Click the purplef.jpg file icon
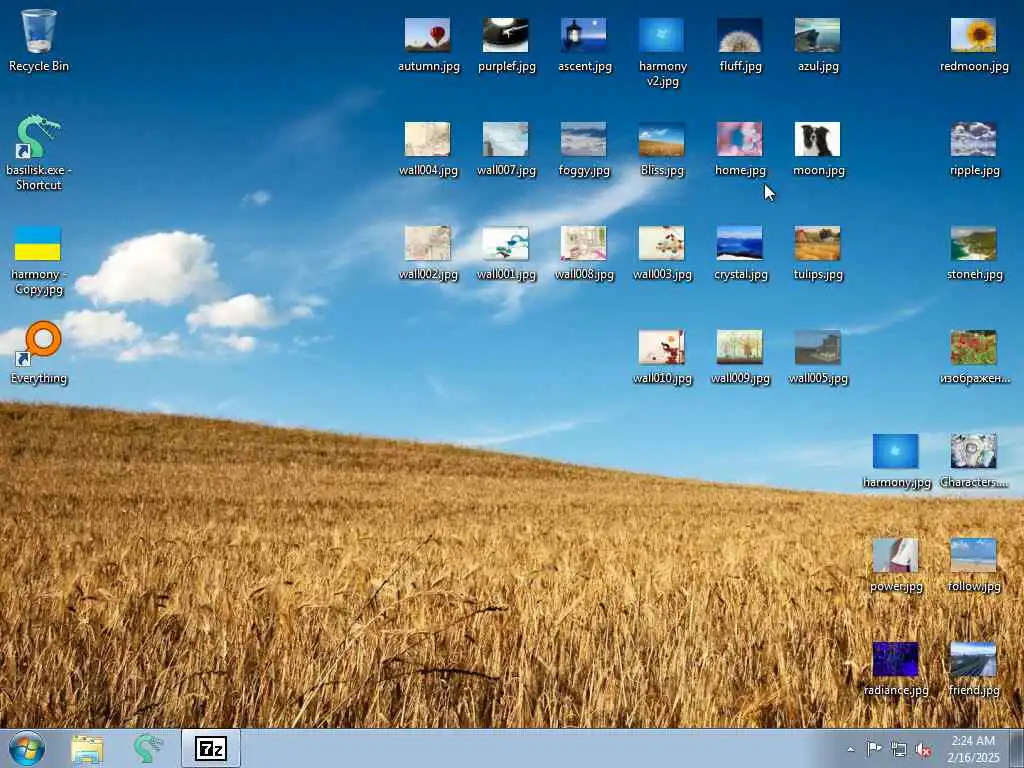This screenshot has width=1024, height=768. pyautogui.click(x=506, y=44)
